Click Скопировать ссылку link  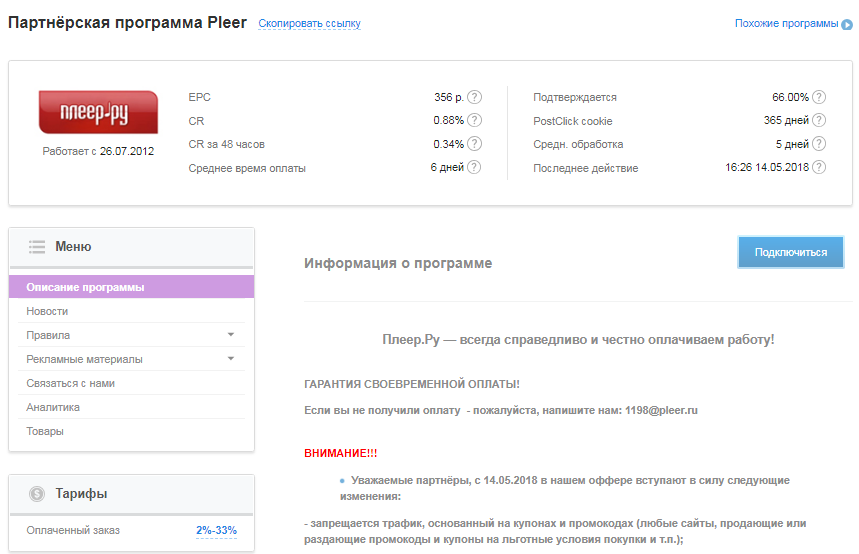tap(310, 24)
